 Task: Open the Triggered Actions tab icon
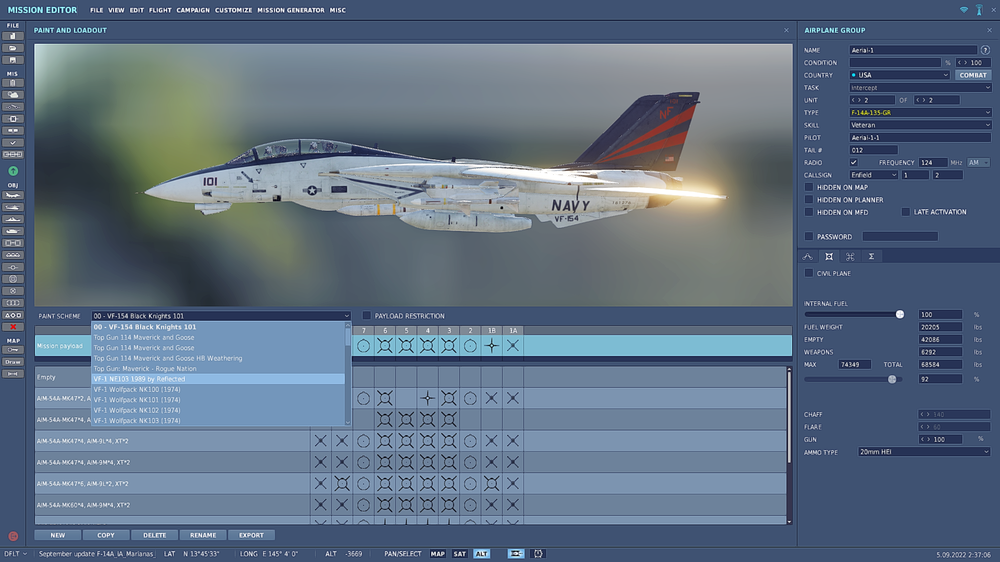coord(850,256)
